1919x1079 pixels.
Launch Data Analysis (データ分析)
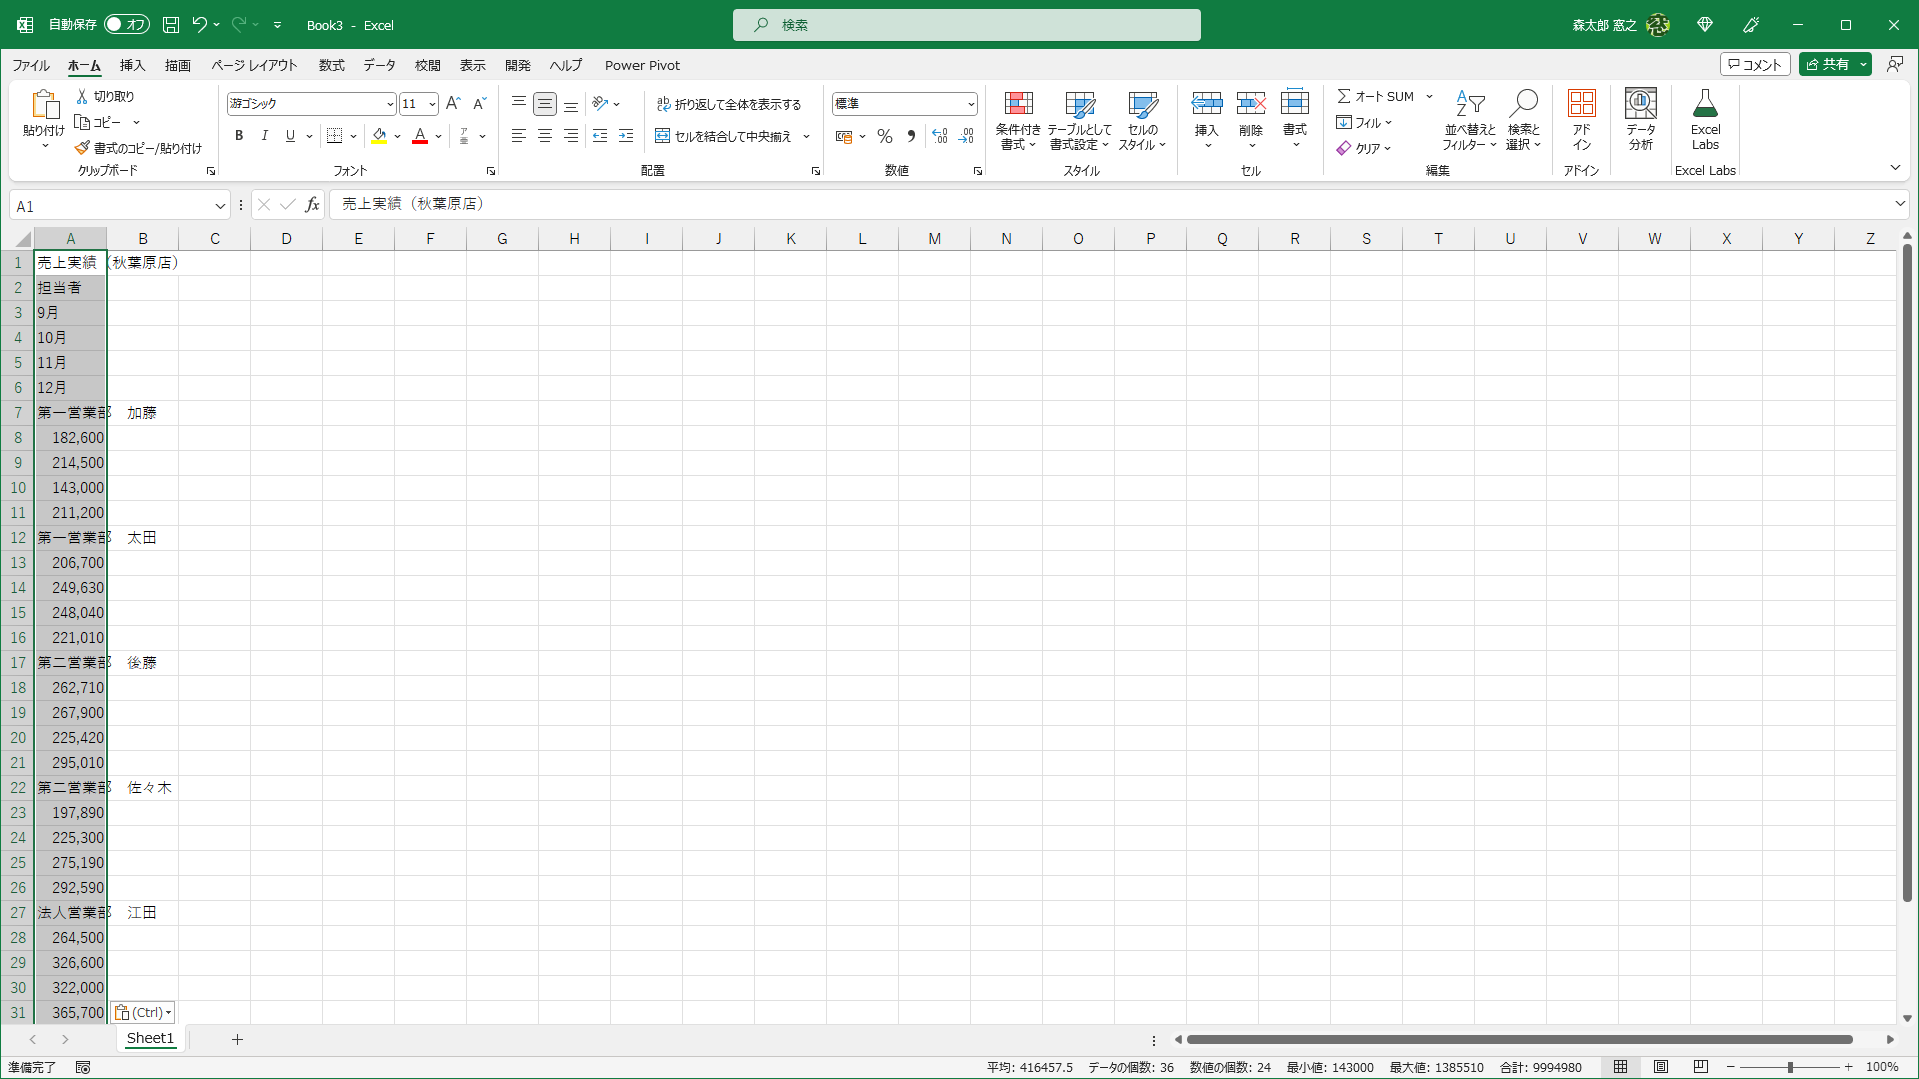click(1641, 121)
